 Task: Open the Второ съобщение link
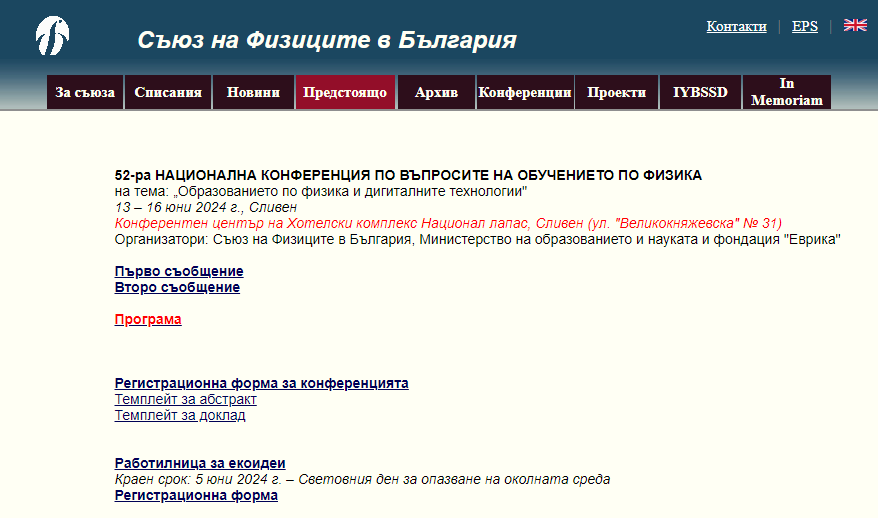pos(178,287)
